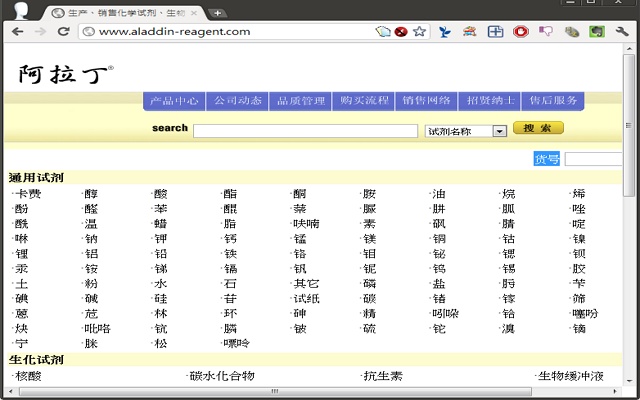Open the 胺 reagent category link
Image resolution: width=640 pixels, height=400 pixels.
[369, 194]
